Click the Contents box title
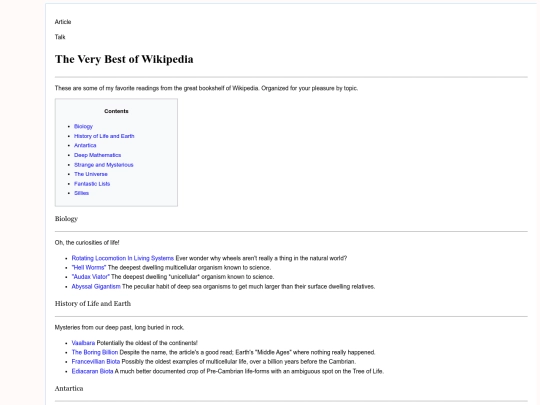 [116, 111]
